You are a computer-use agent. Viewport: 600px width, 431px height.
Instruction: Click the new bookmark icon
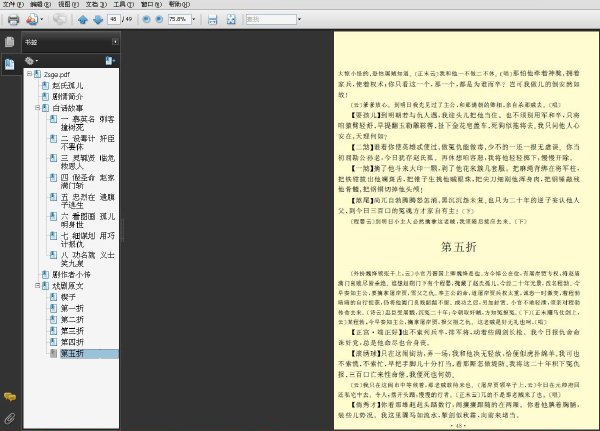point(110,60)
